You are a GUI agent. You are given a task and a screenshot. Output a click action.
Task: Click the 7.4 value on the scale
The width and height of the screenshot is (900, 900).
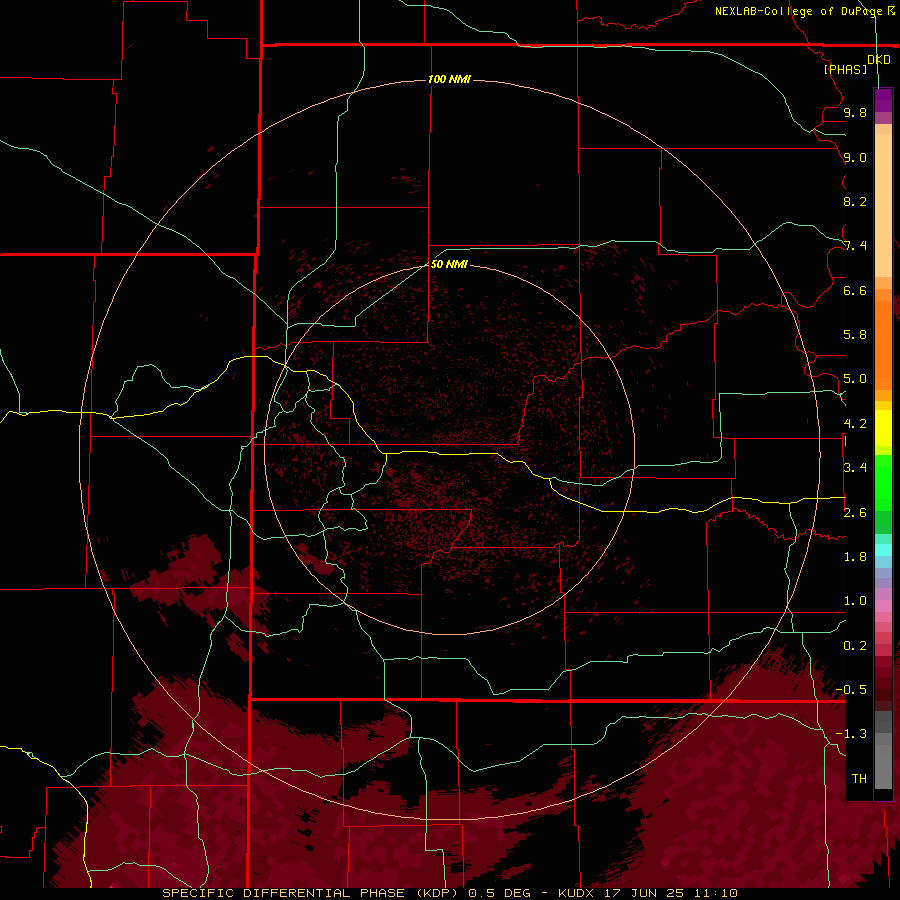point(855,246)
